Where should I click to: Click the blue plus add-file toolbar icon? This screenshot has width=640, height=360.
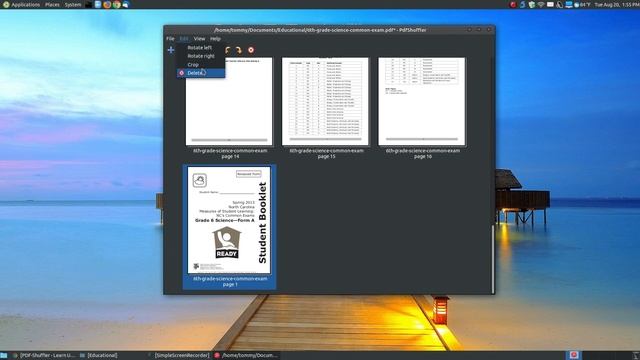click(x=171, y=50)
